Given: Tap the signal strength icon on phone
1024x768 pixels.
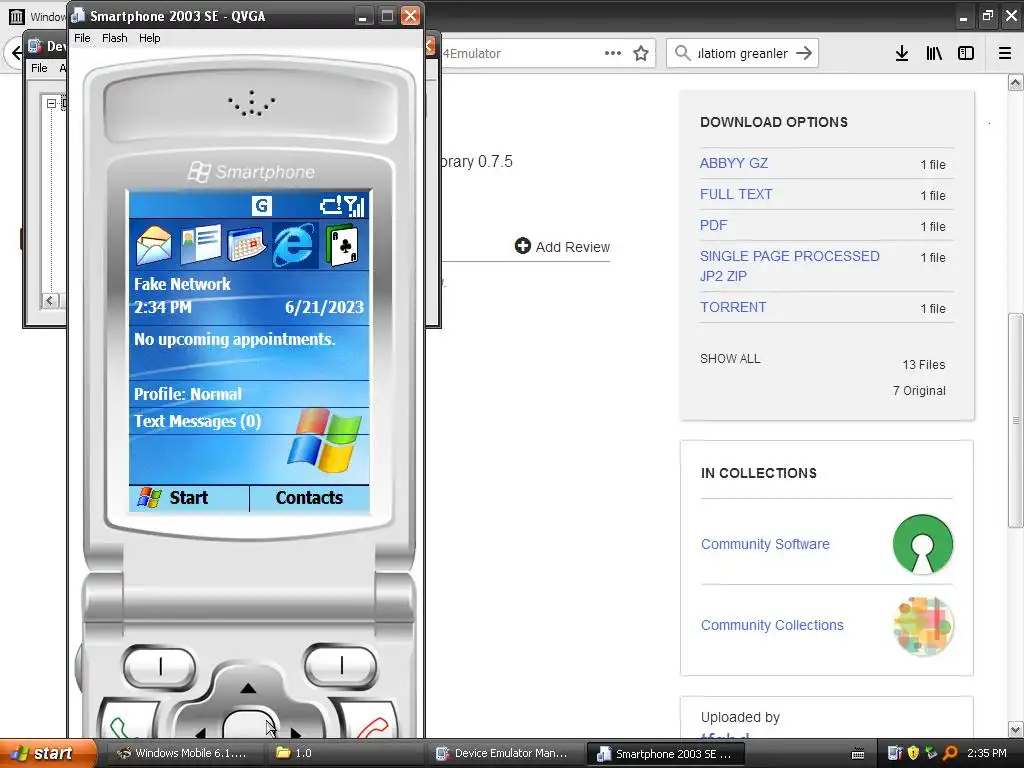Looking at the screenshot, I should 356,206.
